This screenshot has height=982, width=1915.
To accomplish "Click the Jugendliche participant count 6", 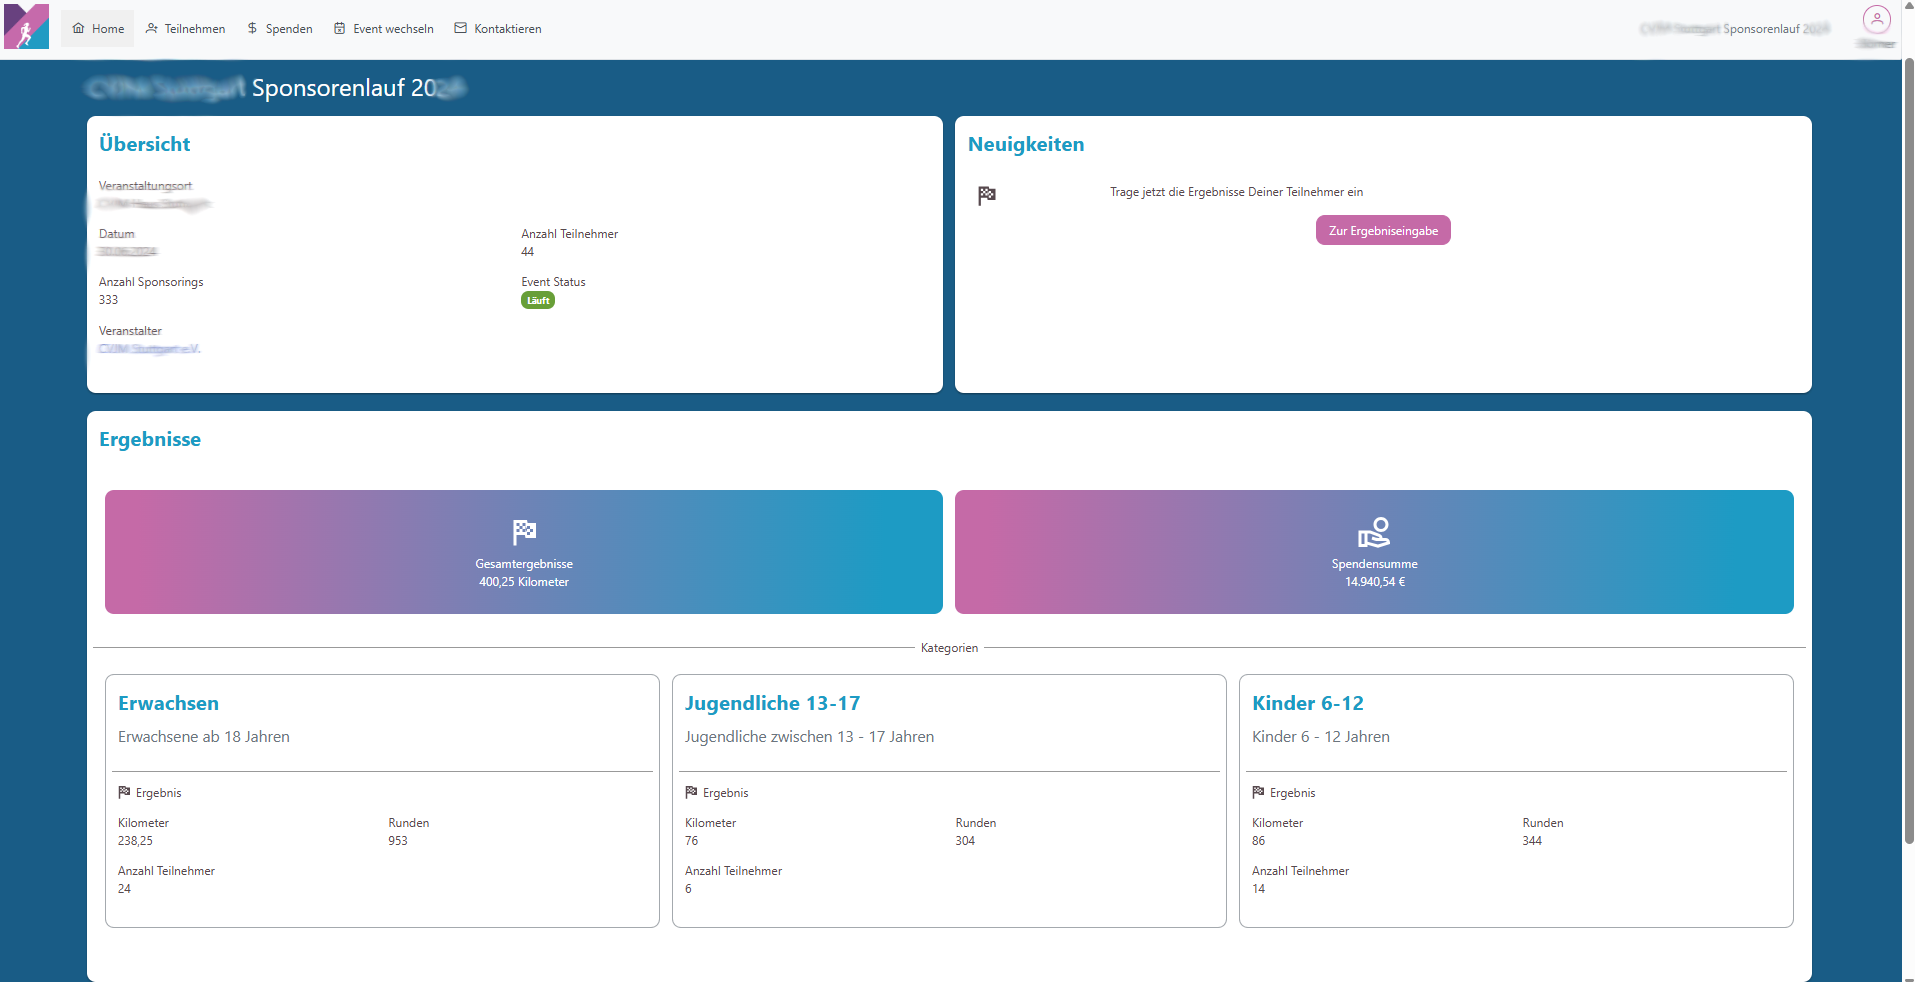I will (x=688, y=889).
